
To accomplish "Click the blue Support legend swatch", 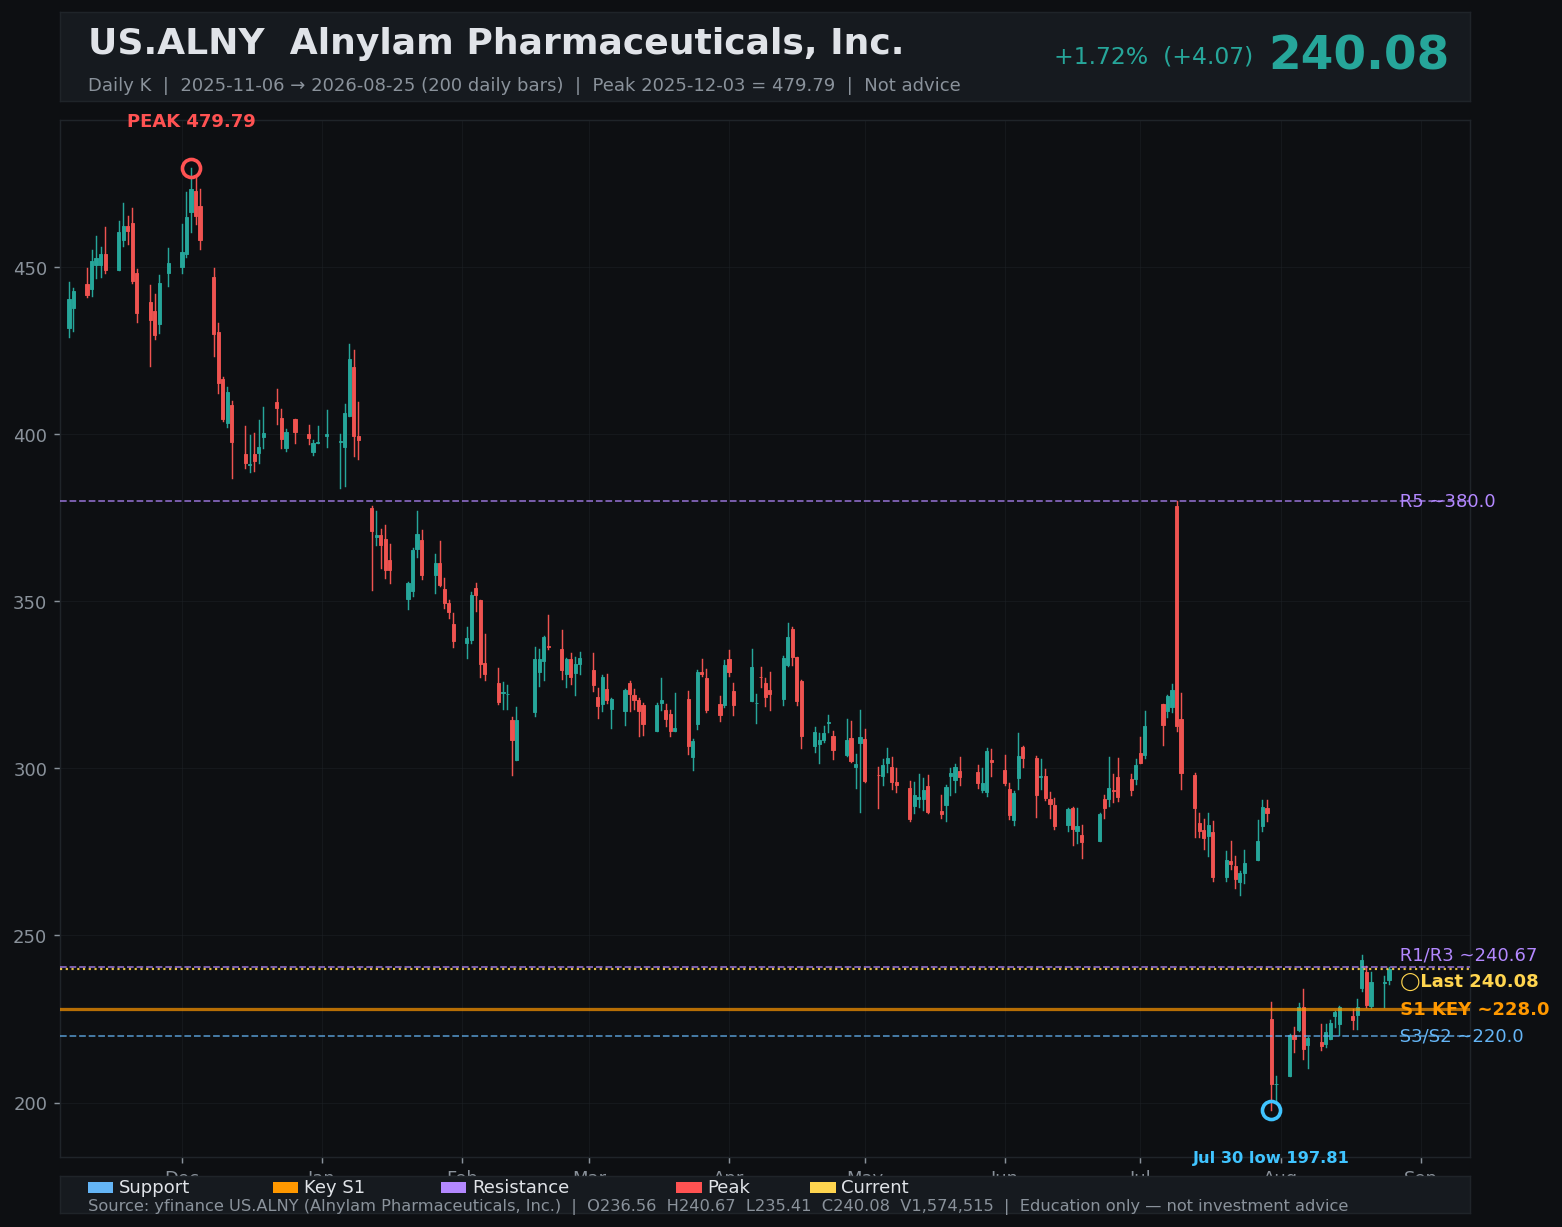I will point(100,1187).
